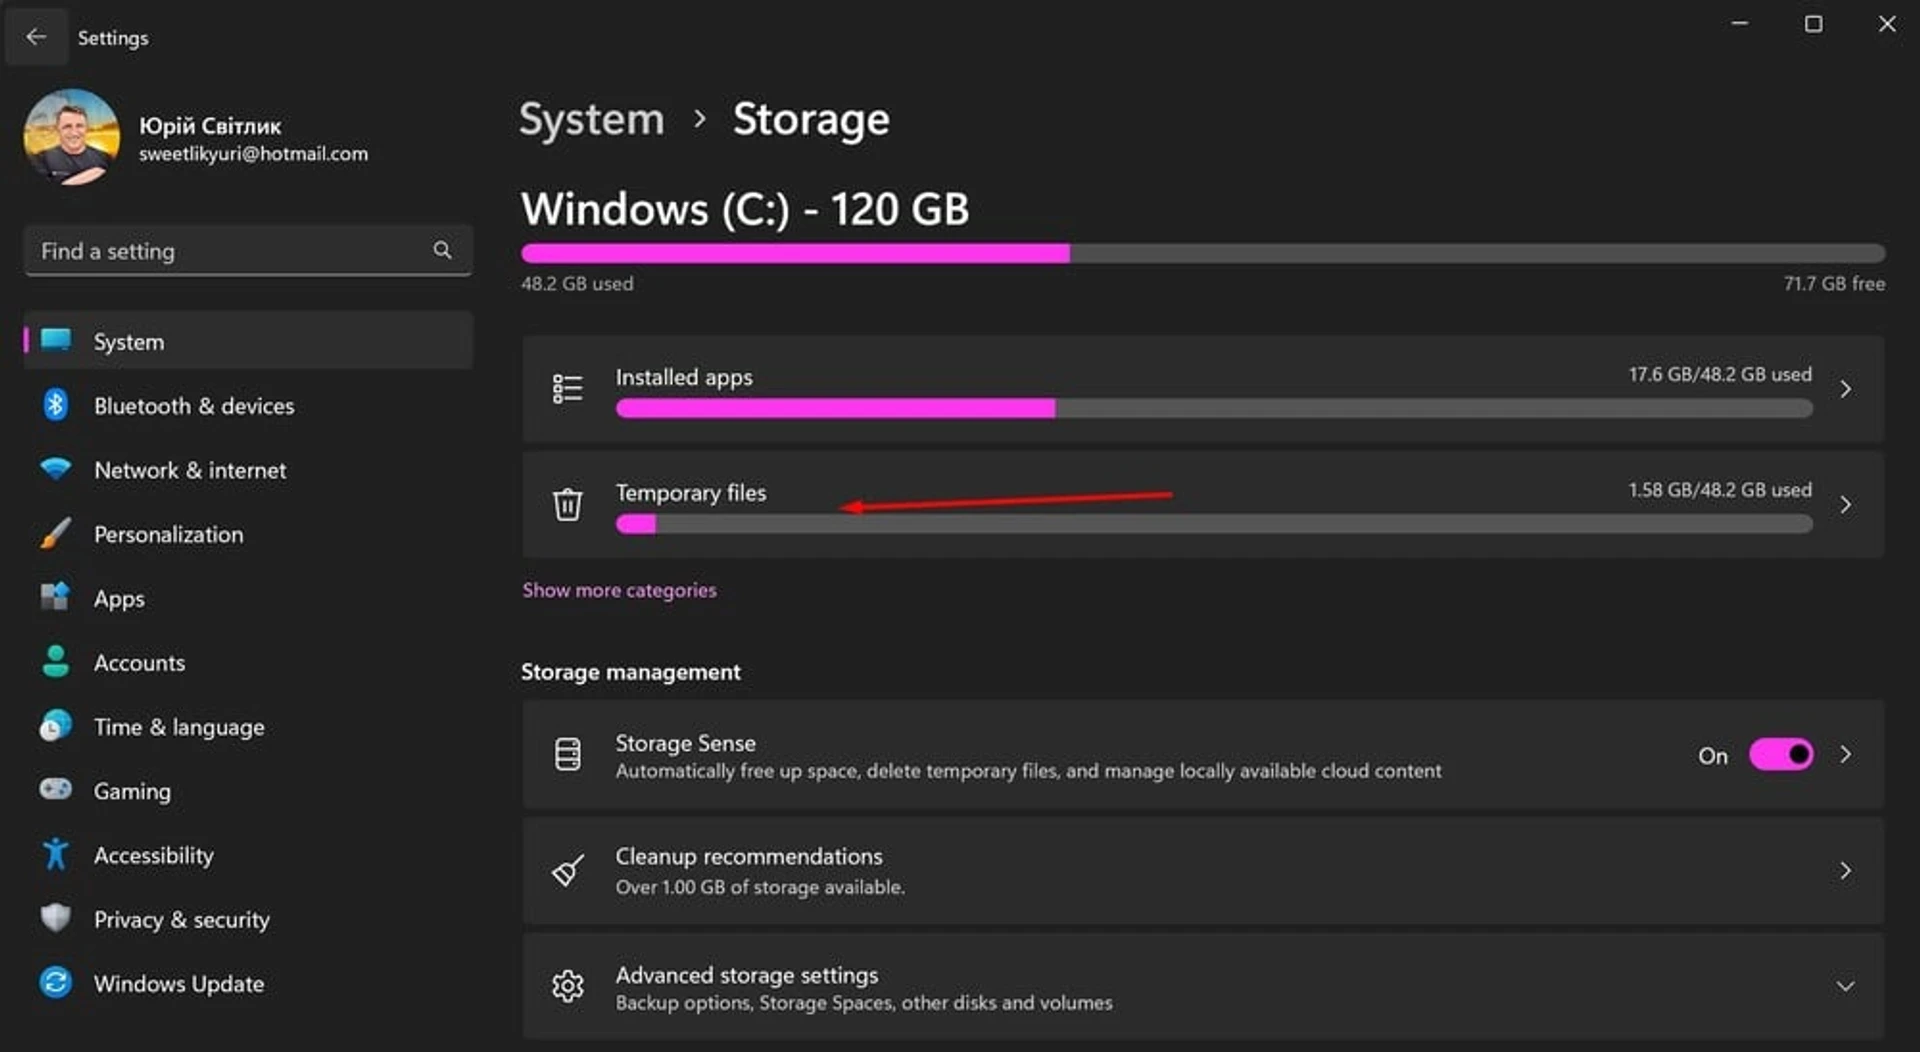The height and width of the screenshot is (1052, 1920).
Task: Open the Temporary files category
Action: 1203,504
